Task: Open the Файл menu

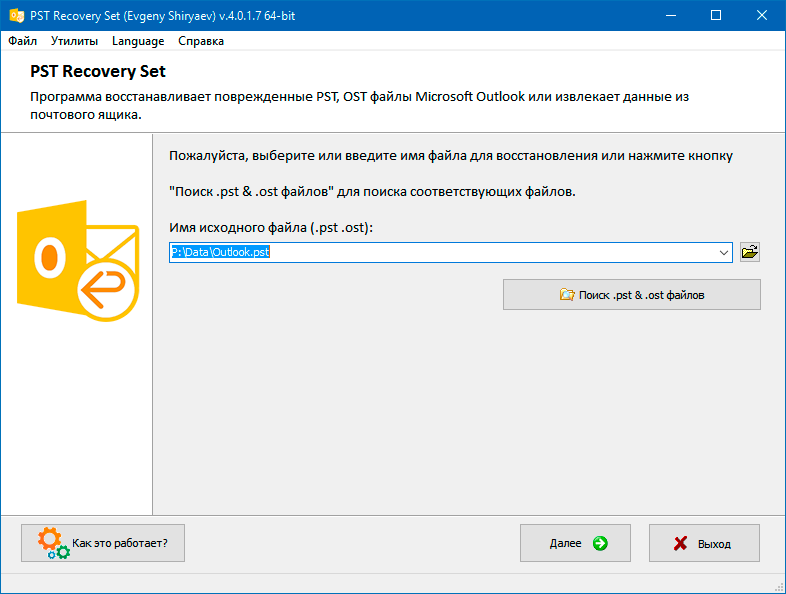Action: tap(23, 41)
